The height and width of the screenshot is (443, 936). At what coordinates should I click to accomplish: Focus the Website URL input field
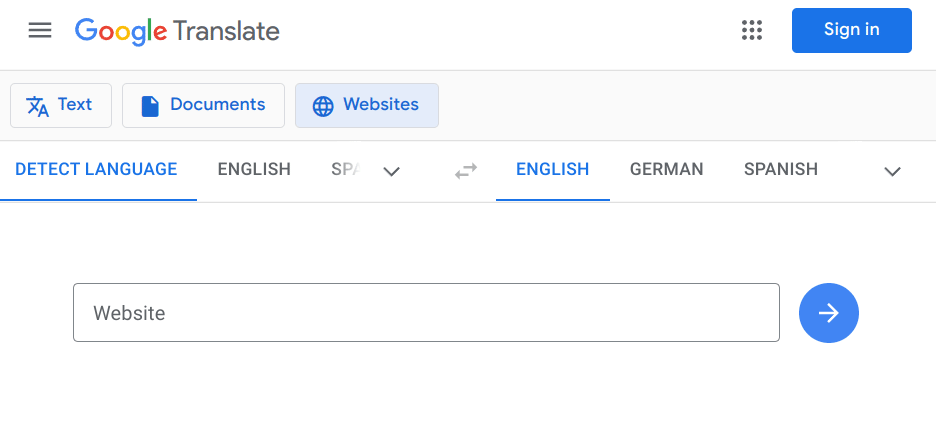point(426,313)
